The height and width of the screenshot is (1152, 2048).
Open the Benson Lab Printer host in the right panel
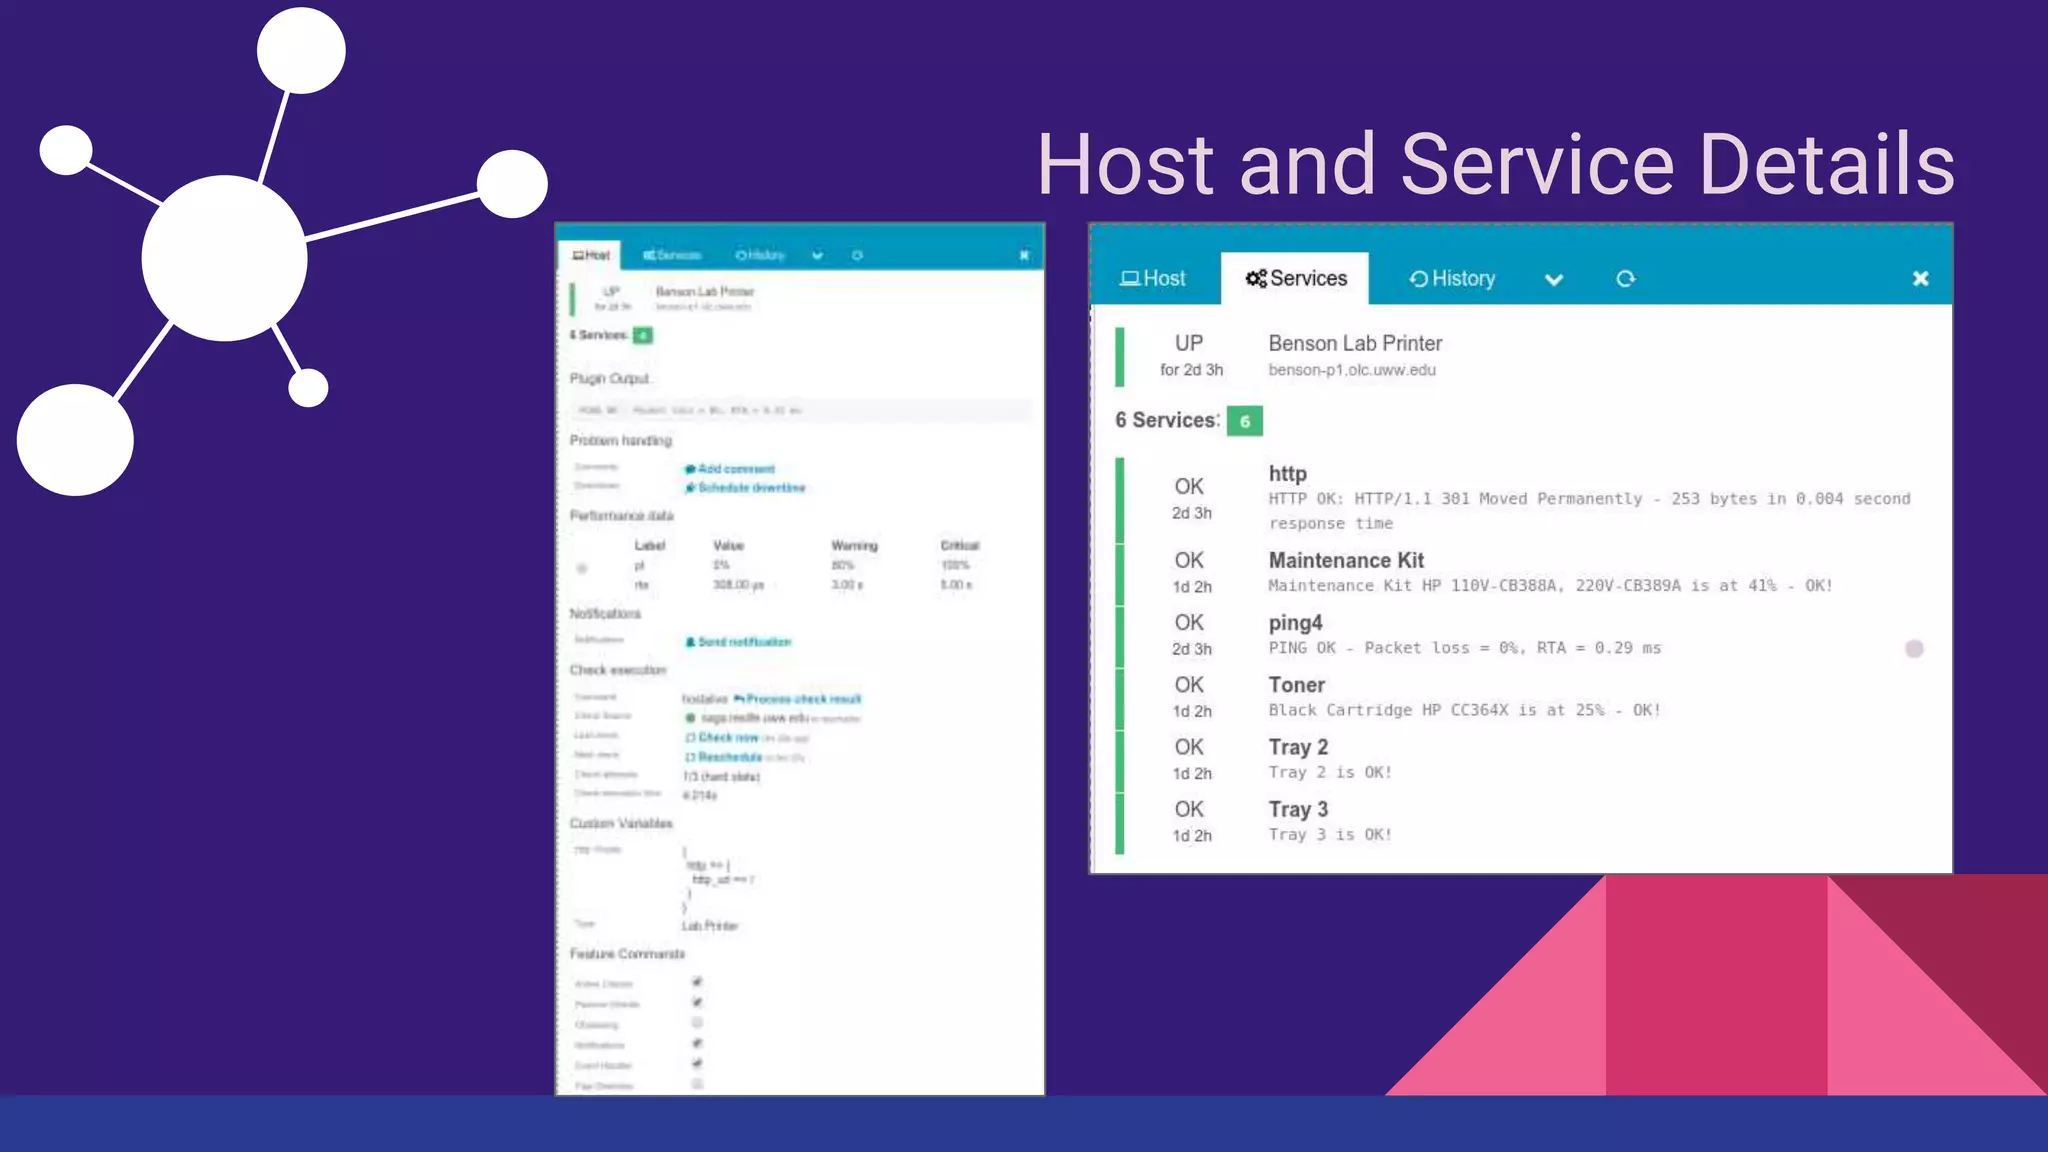[x=1355, y=343]
